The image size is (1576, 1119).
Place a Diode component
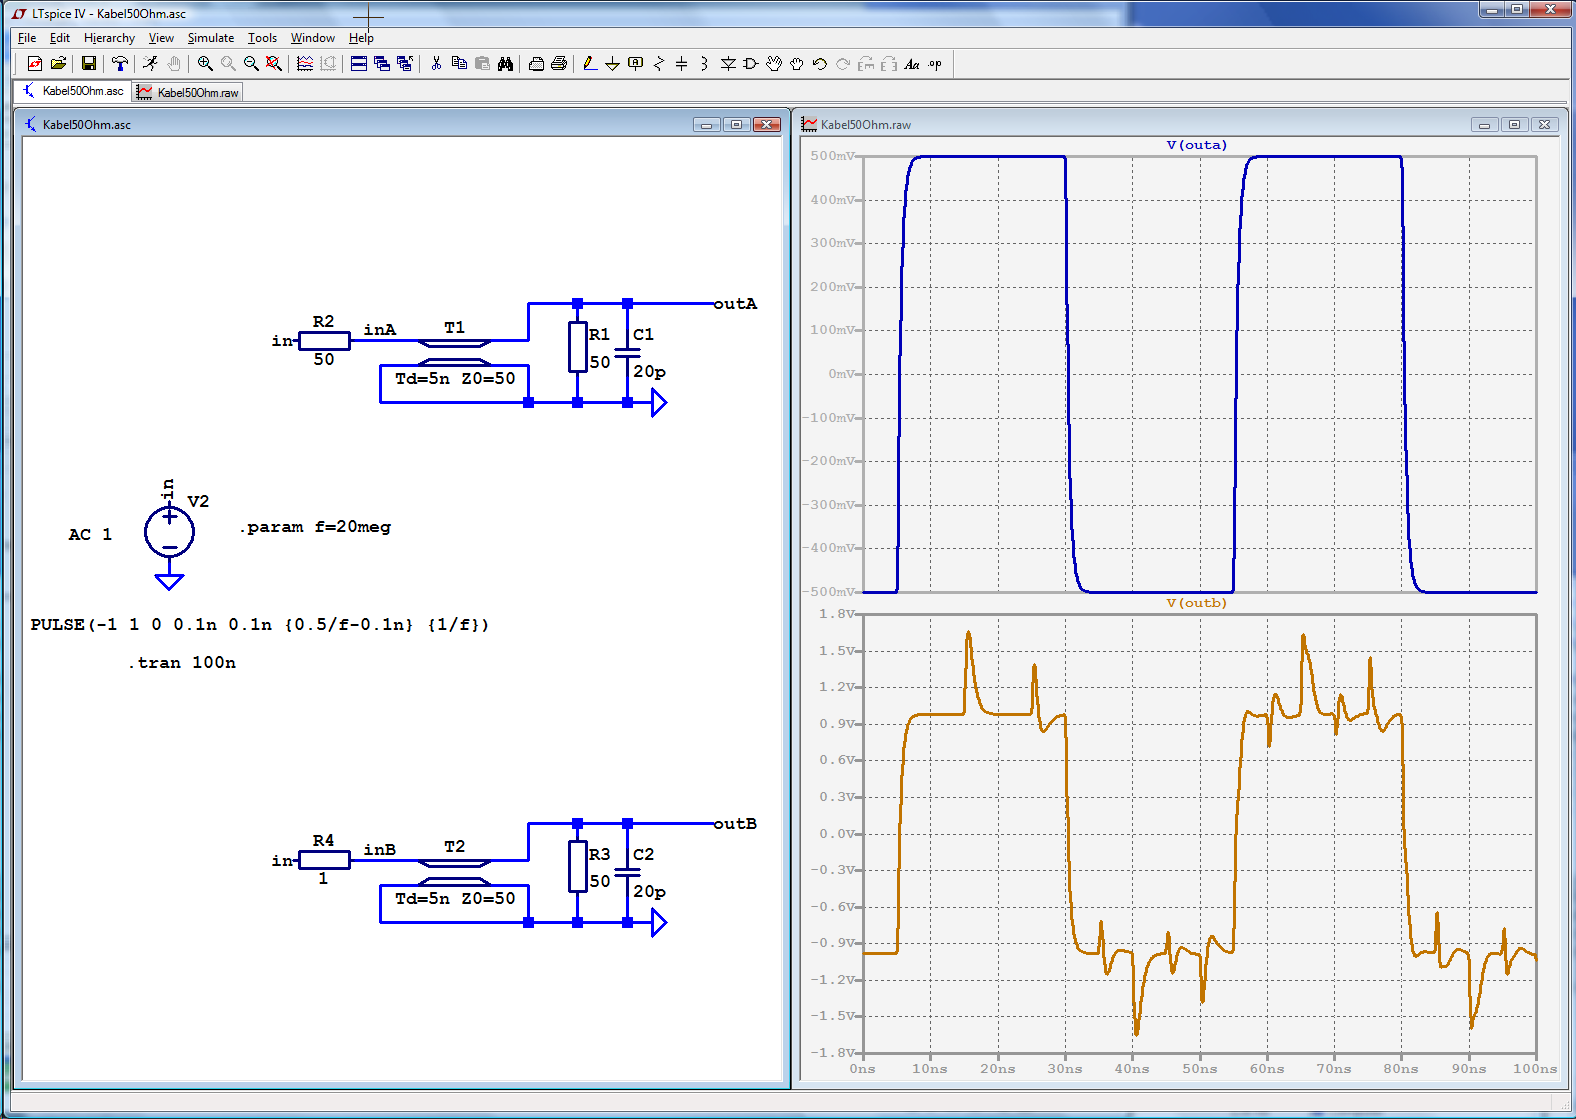tap(728, 64)
